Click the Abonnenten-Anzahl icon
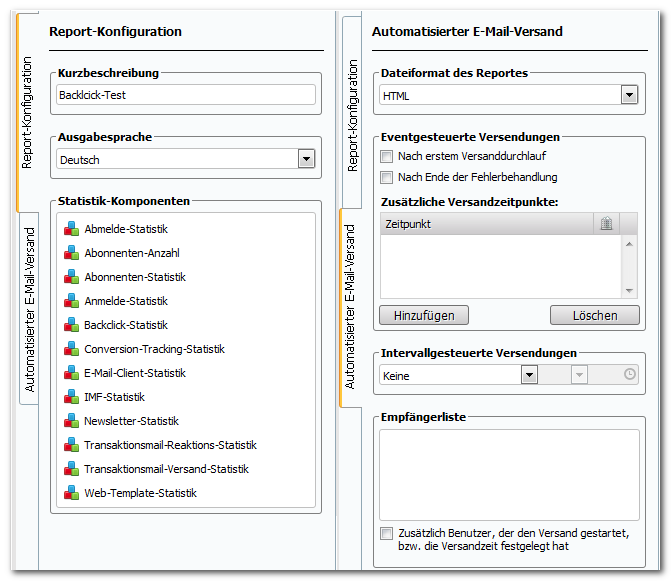The height and width of the screenshot is (581, 671). [x=71, y=253]
